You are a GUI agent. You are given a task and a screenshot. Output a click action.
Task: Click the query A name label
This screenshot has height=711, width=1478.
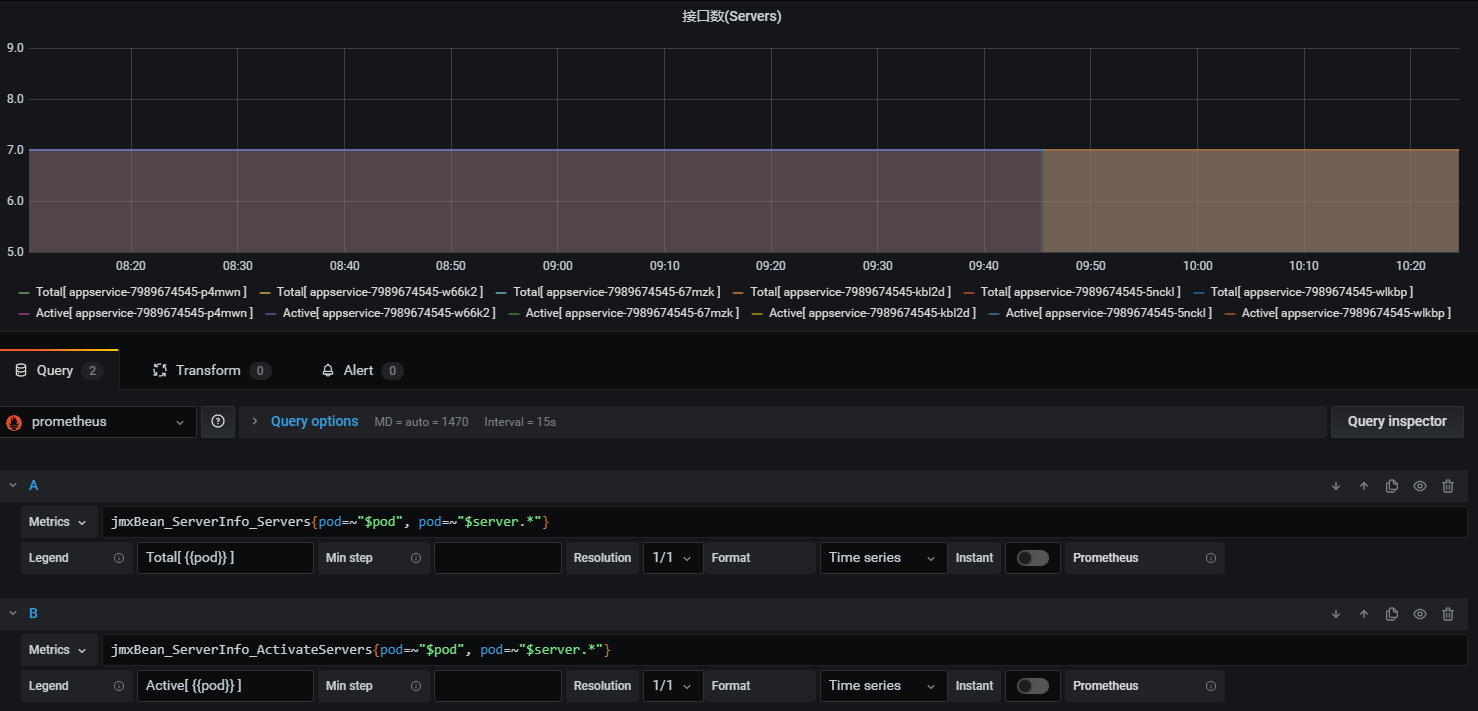[33, 485]
